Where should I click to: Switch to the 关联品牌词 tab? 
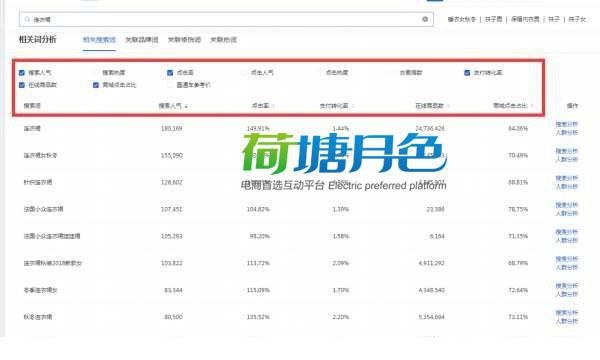point(142,39)
